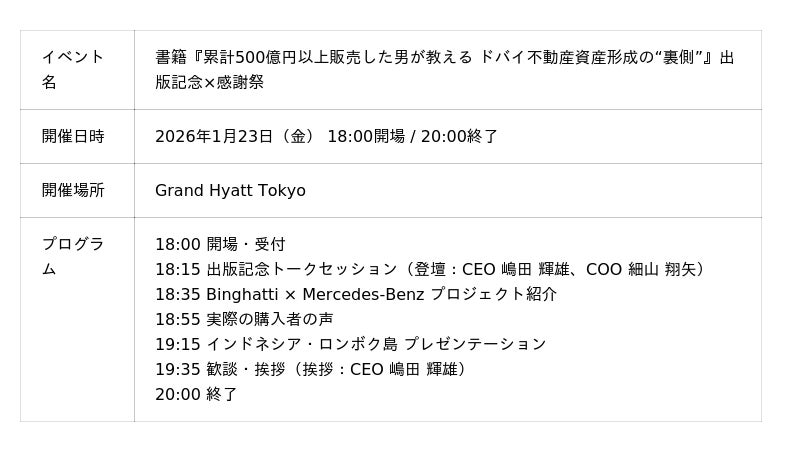Click the 出版記念×感謝祭 text line
800x452 pixels.
[209, 83]
